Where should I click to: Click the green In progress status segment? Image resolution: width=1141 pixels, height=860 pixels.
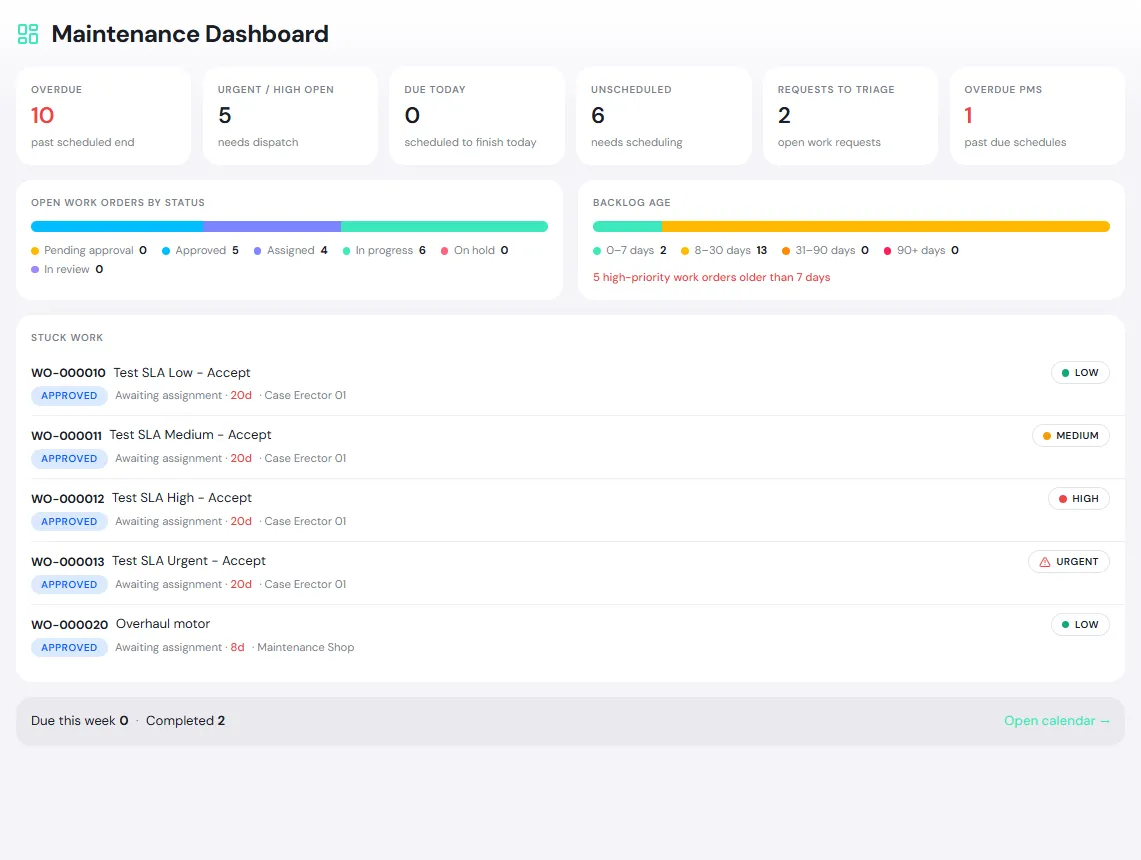pyautogui.click(x=445, y=226)
